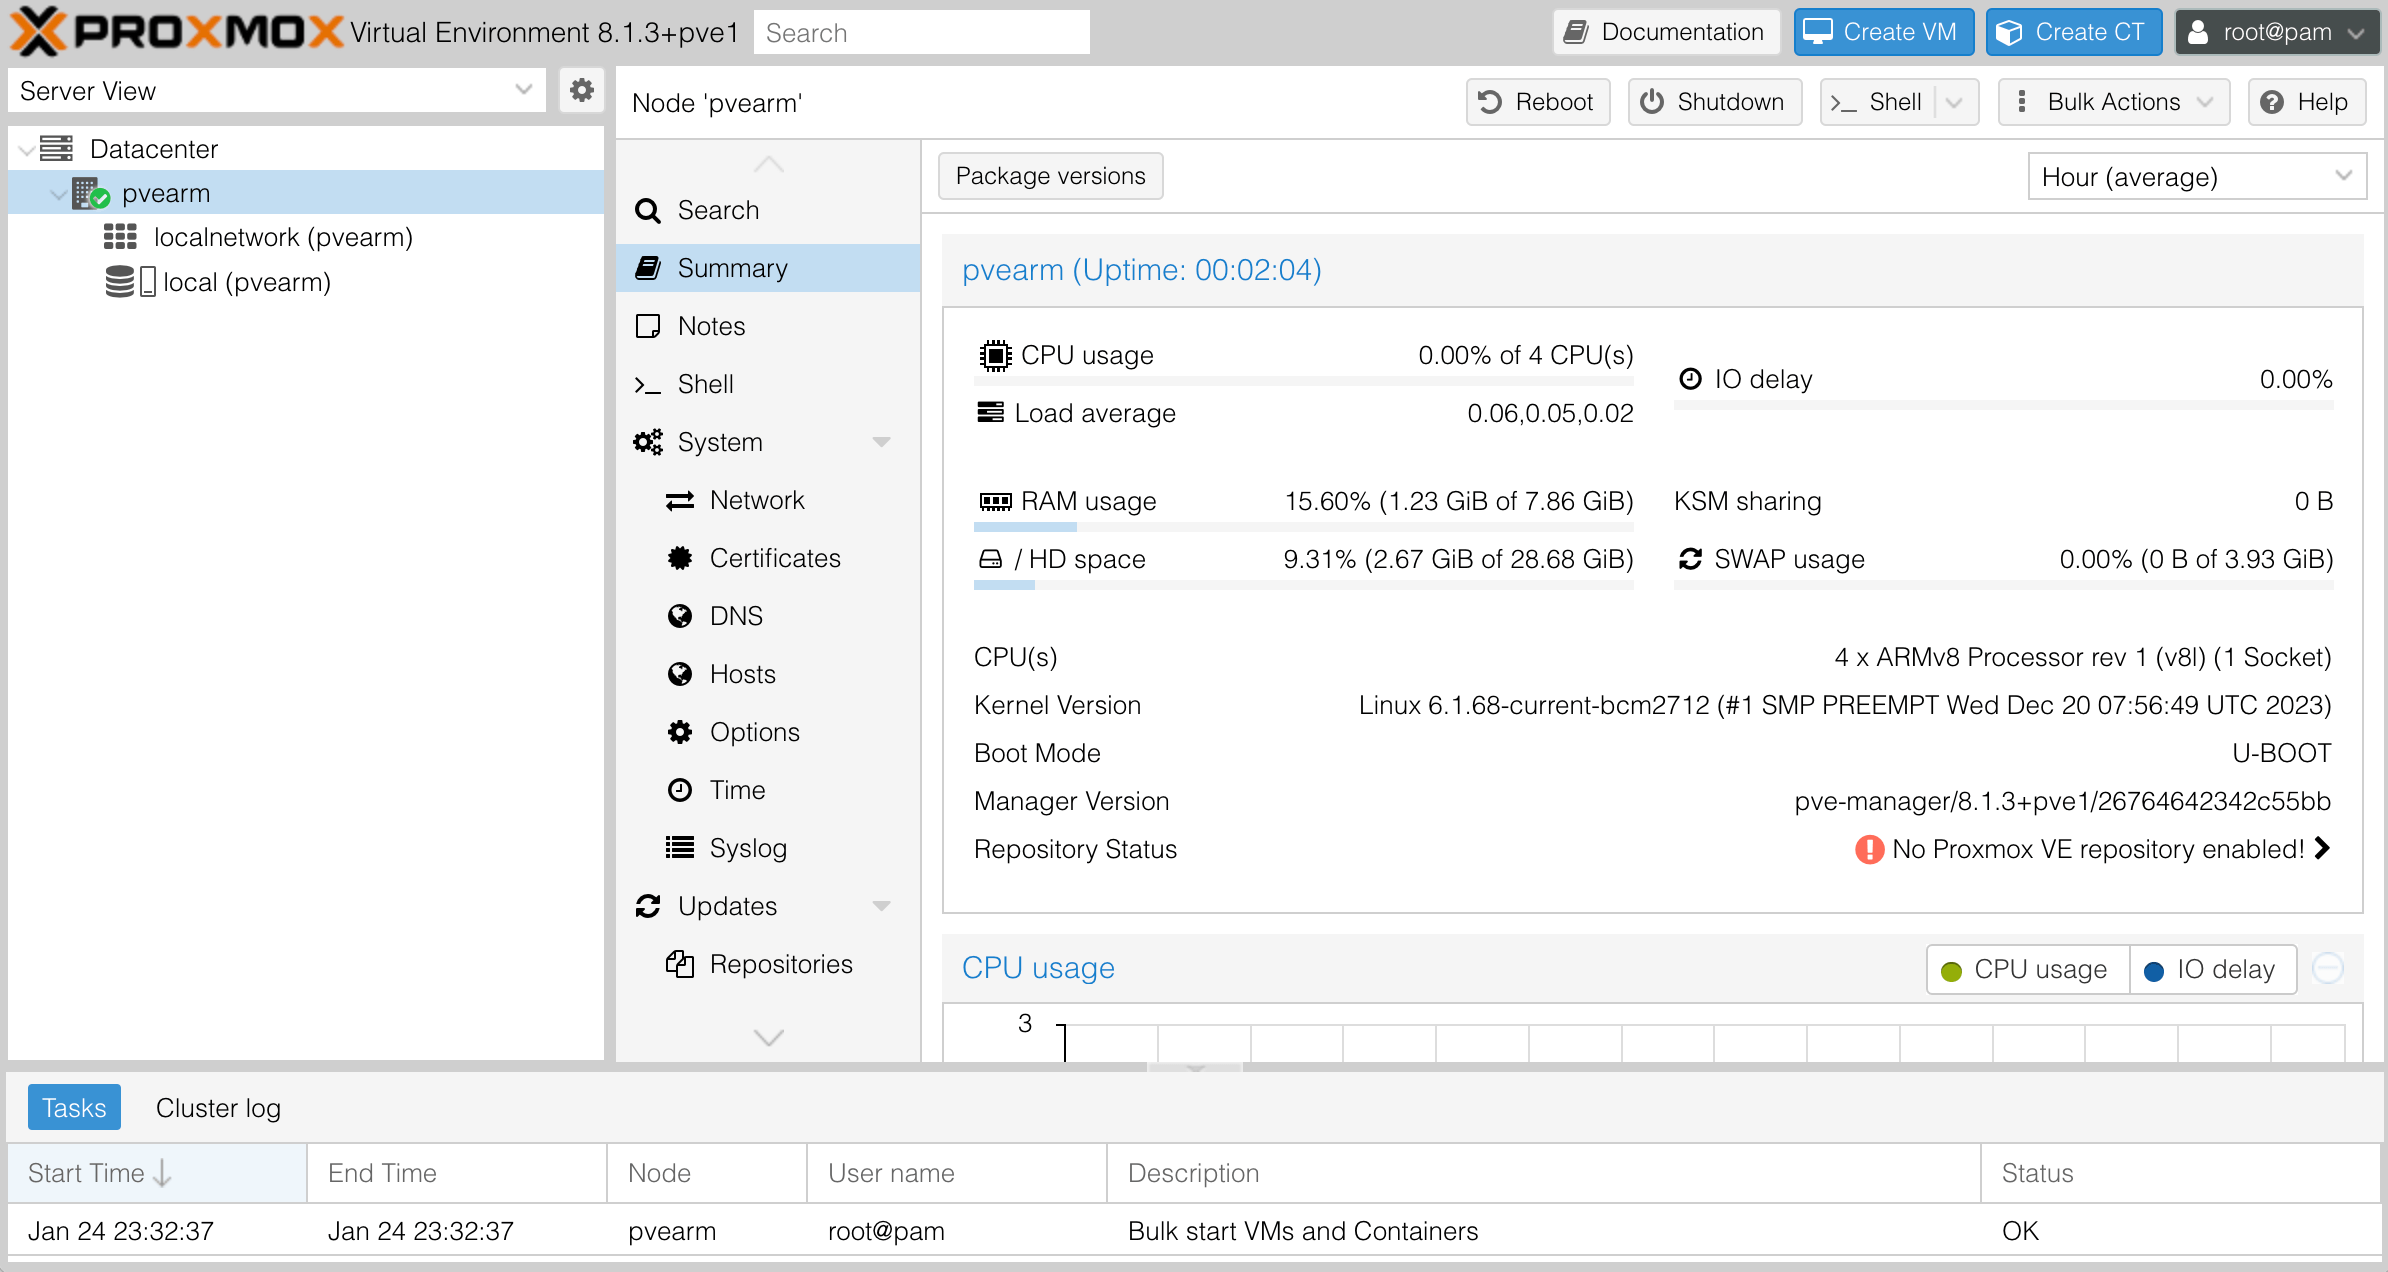2388x1272 pixels.
Task: Collapse the pvearm tree node
Action: coord(59,194)
